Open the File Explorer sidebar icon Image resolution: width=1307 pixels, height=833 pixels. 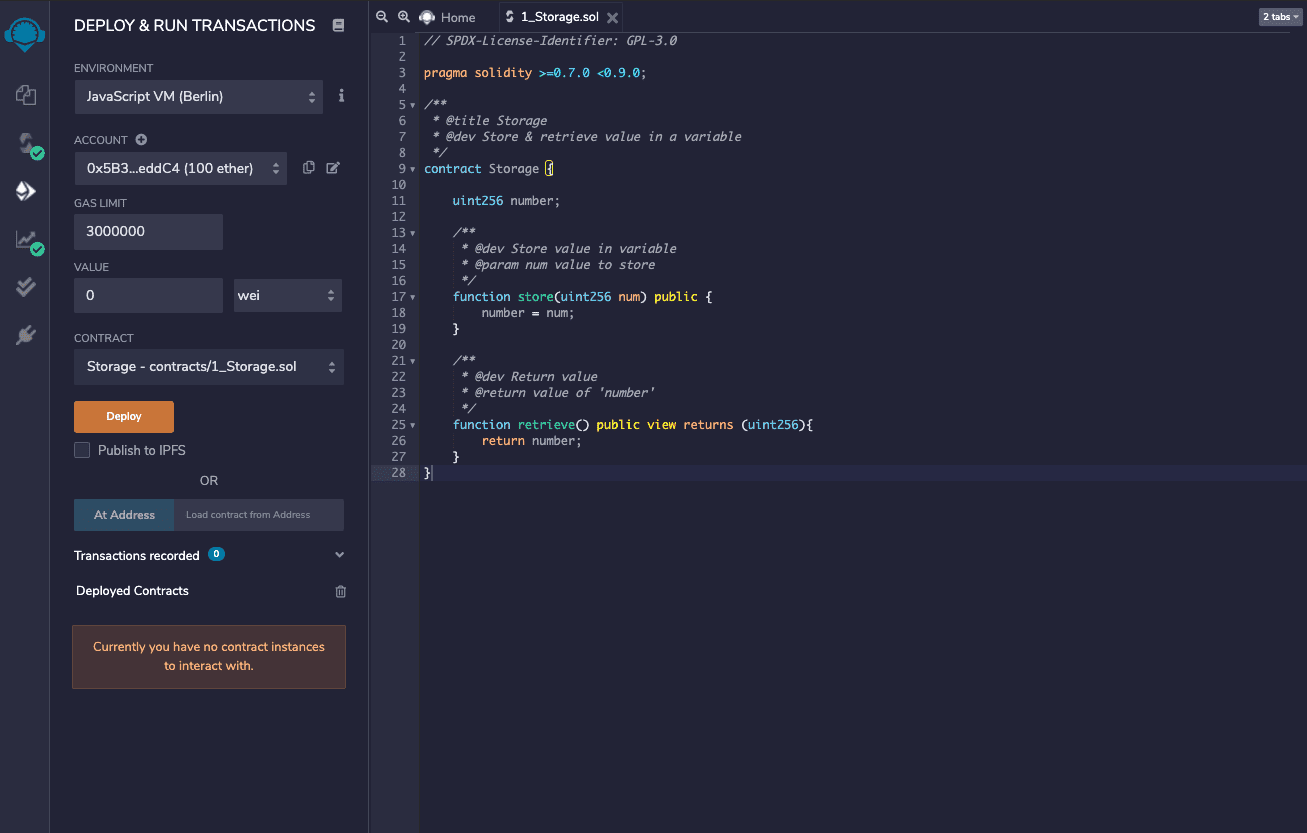pyautogui.click(x=25, y=95)
